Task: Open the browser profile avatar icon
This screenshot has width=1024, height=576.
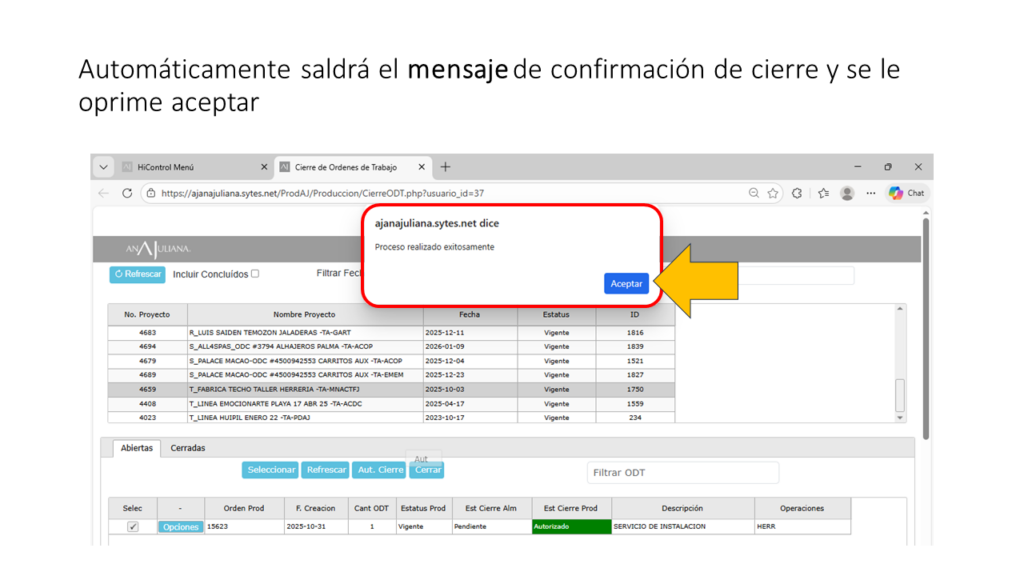Action: (x=847, y=193)
